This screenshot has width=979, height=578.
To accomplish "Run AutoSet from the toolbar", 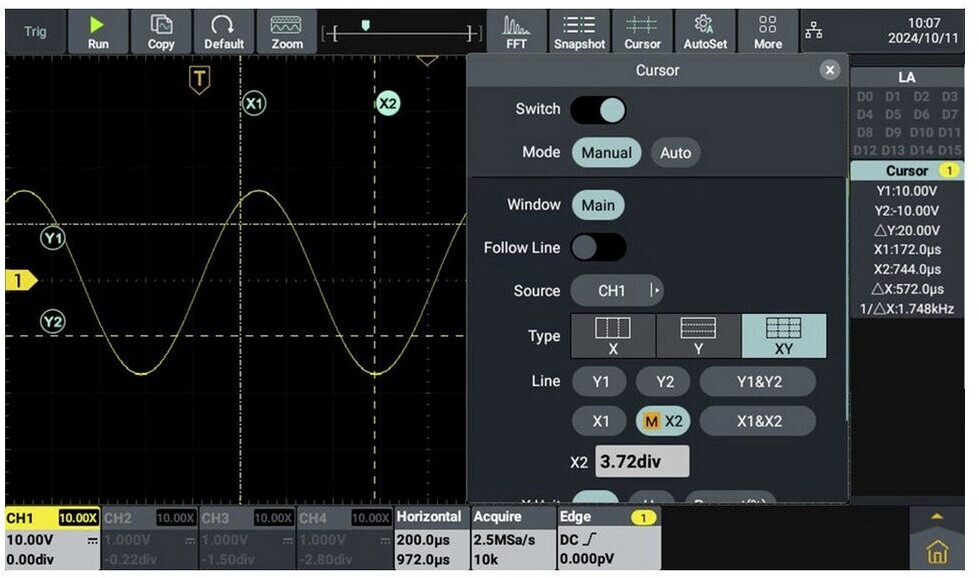I will (x=705, y=32).
